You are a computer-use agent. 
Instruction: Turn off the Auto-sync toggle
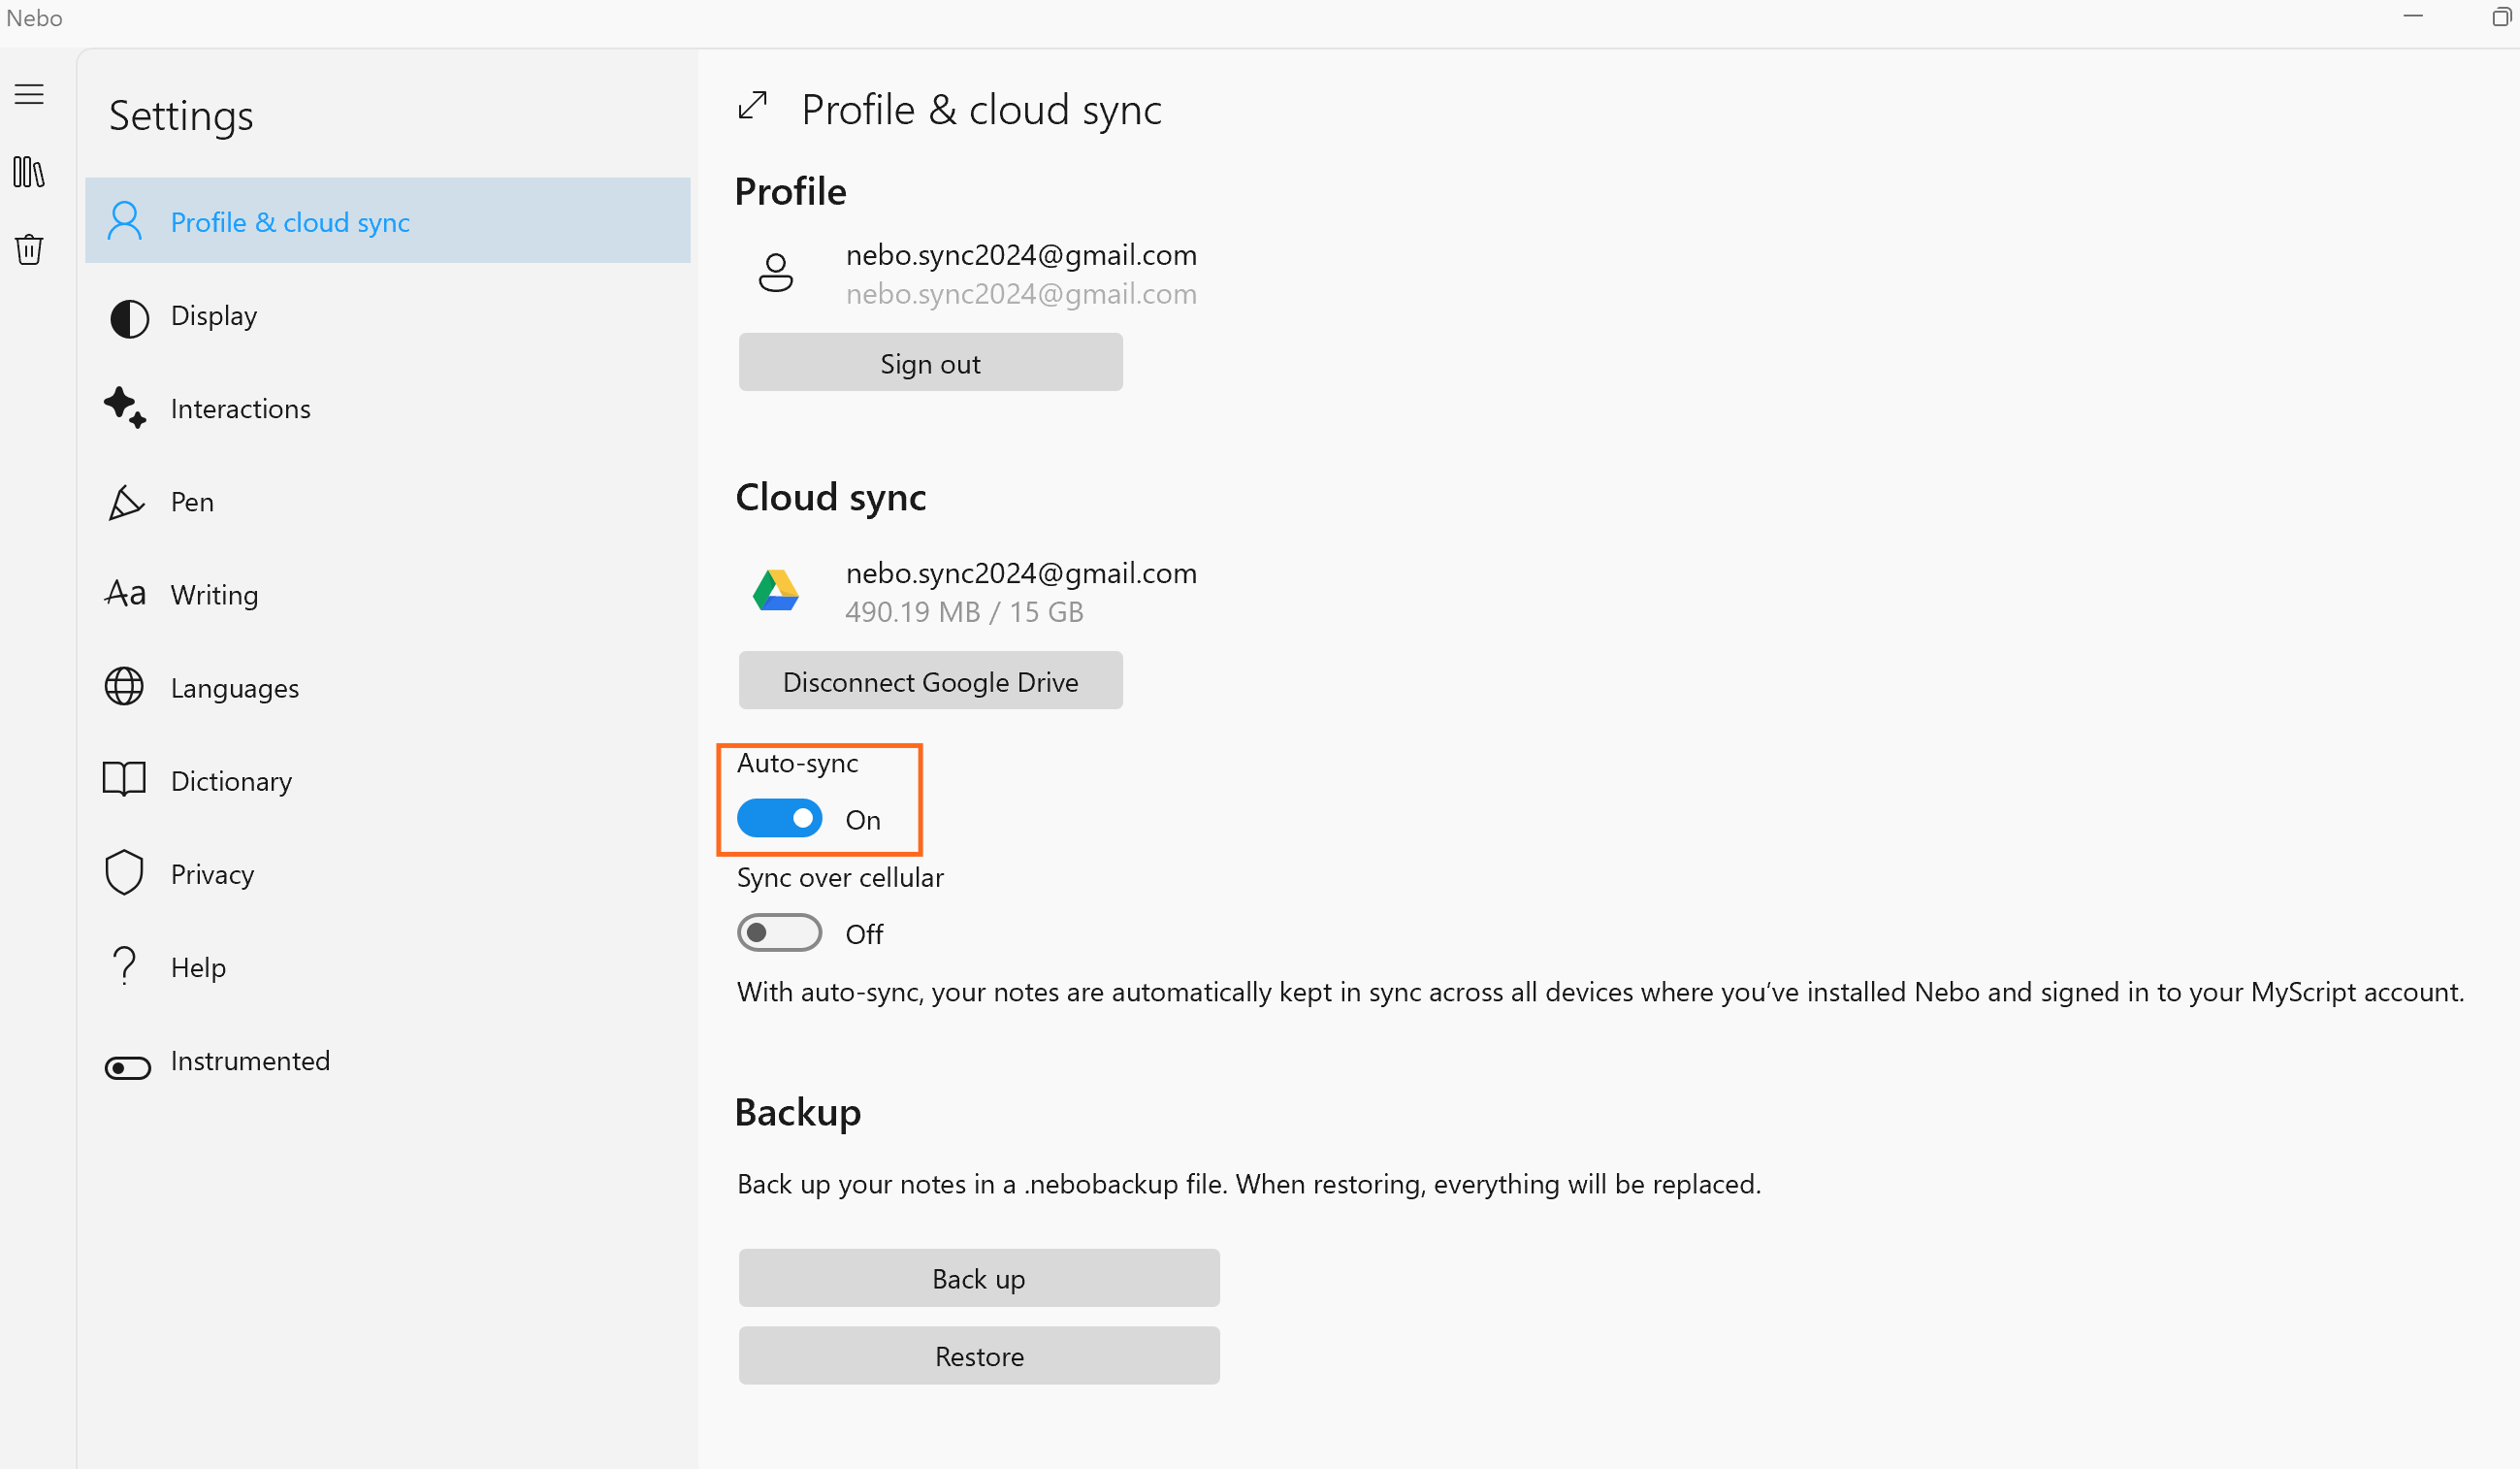point(779,819)
